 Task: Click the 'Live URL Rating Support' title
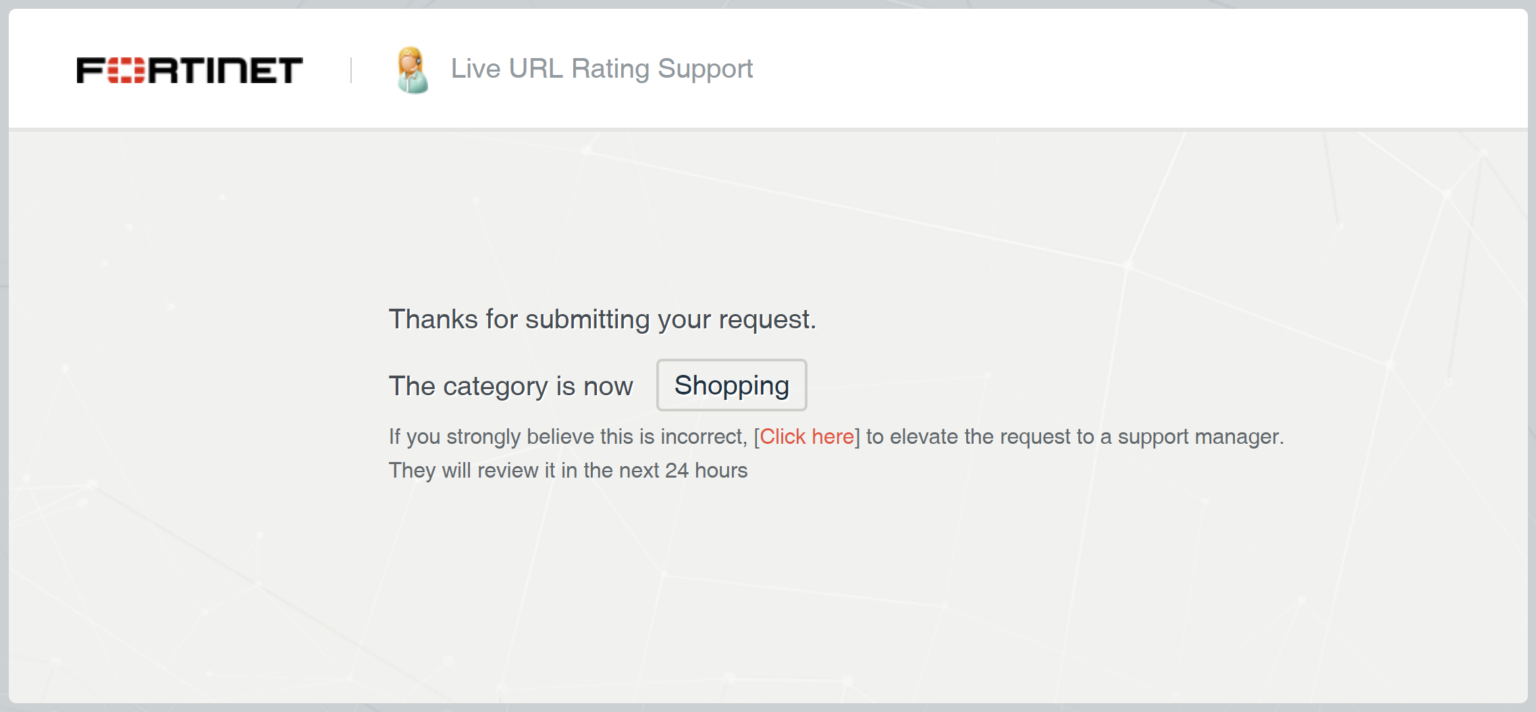point(601,69)
